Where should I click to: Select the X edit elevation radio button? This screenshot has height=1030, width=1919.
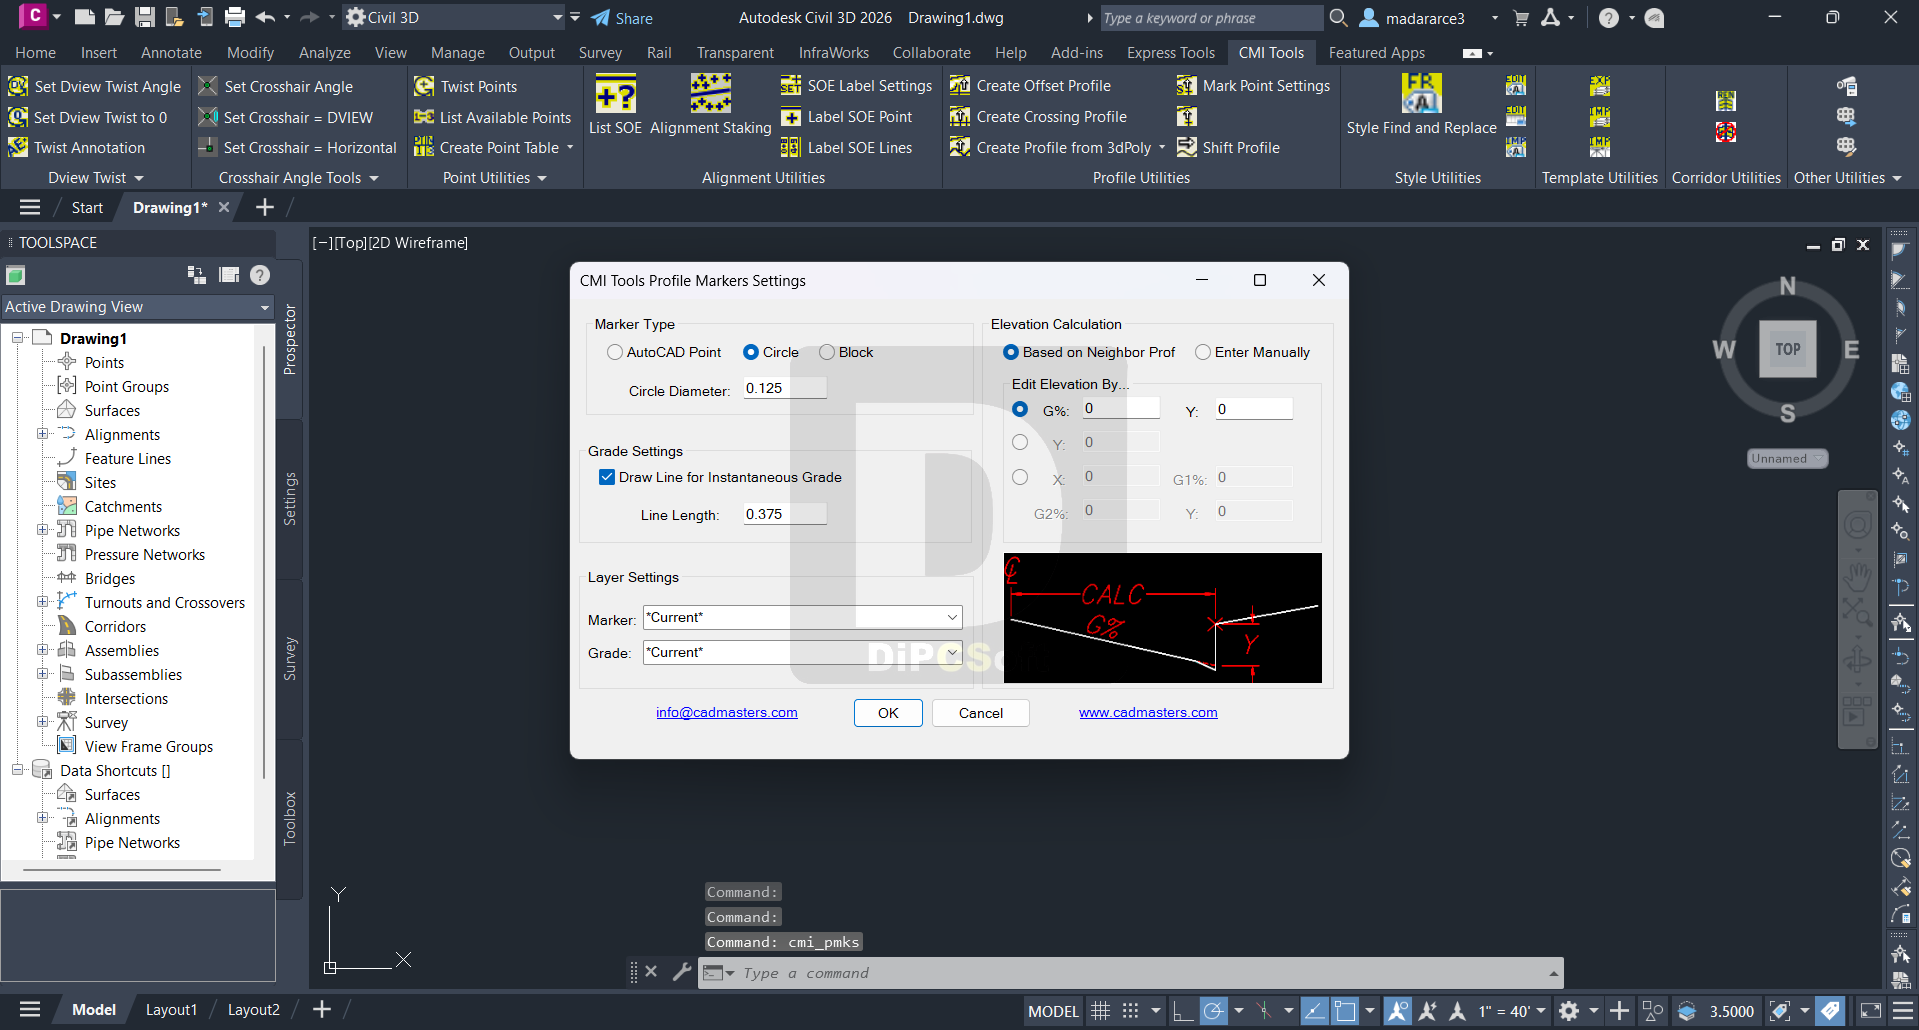tap(1020, 477)
